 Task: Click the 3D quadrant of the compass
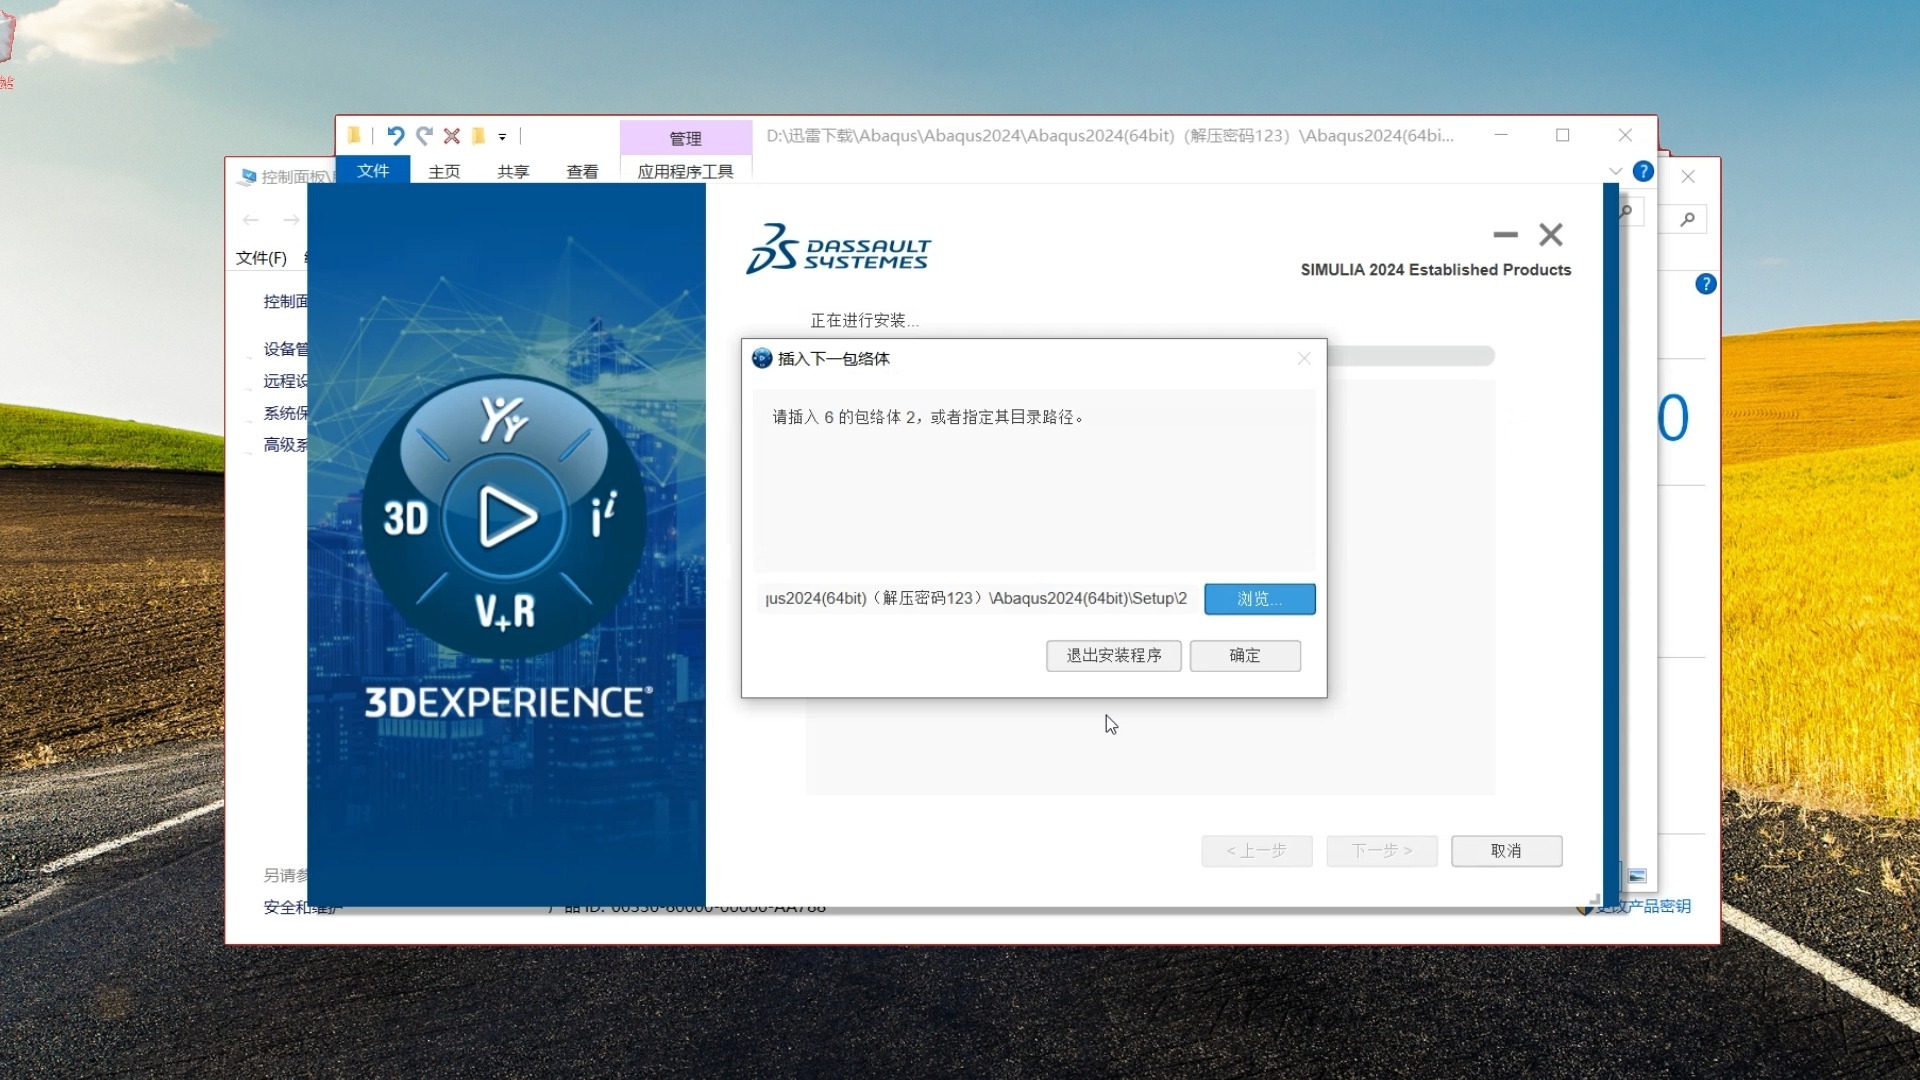[x=405, y=518]
